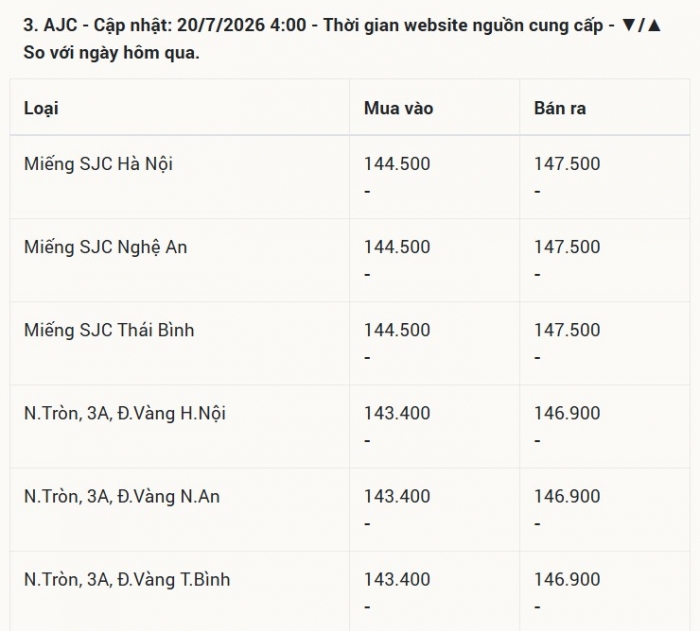Click "N.Tròn, 3A, Đ.Vàng T.Bình" row label
This screenshot has height=631, width=700.
pyautogui.click(x=127, y=579)
